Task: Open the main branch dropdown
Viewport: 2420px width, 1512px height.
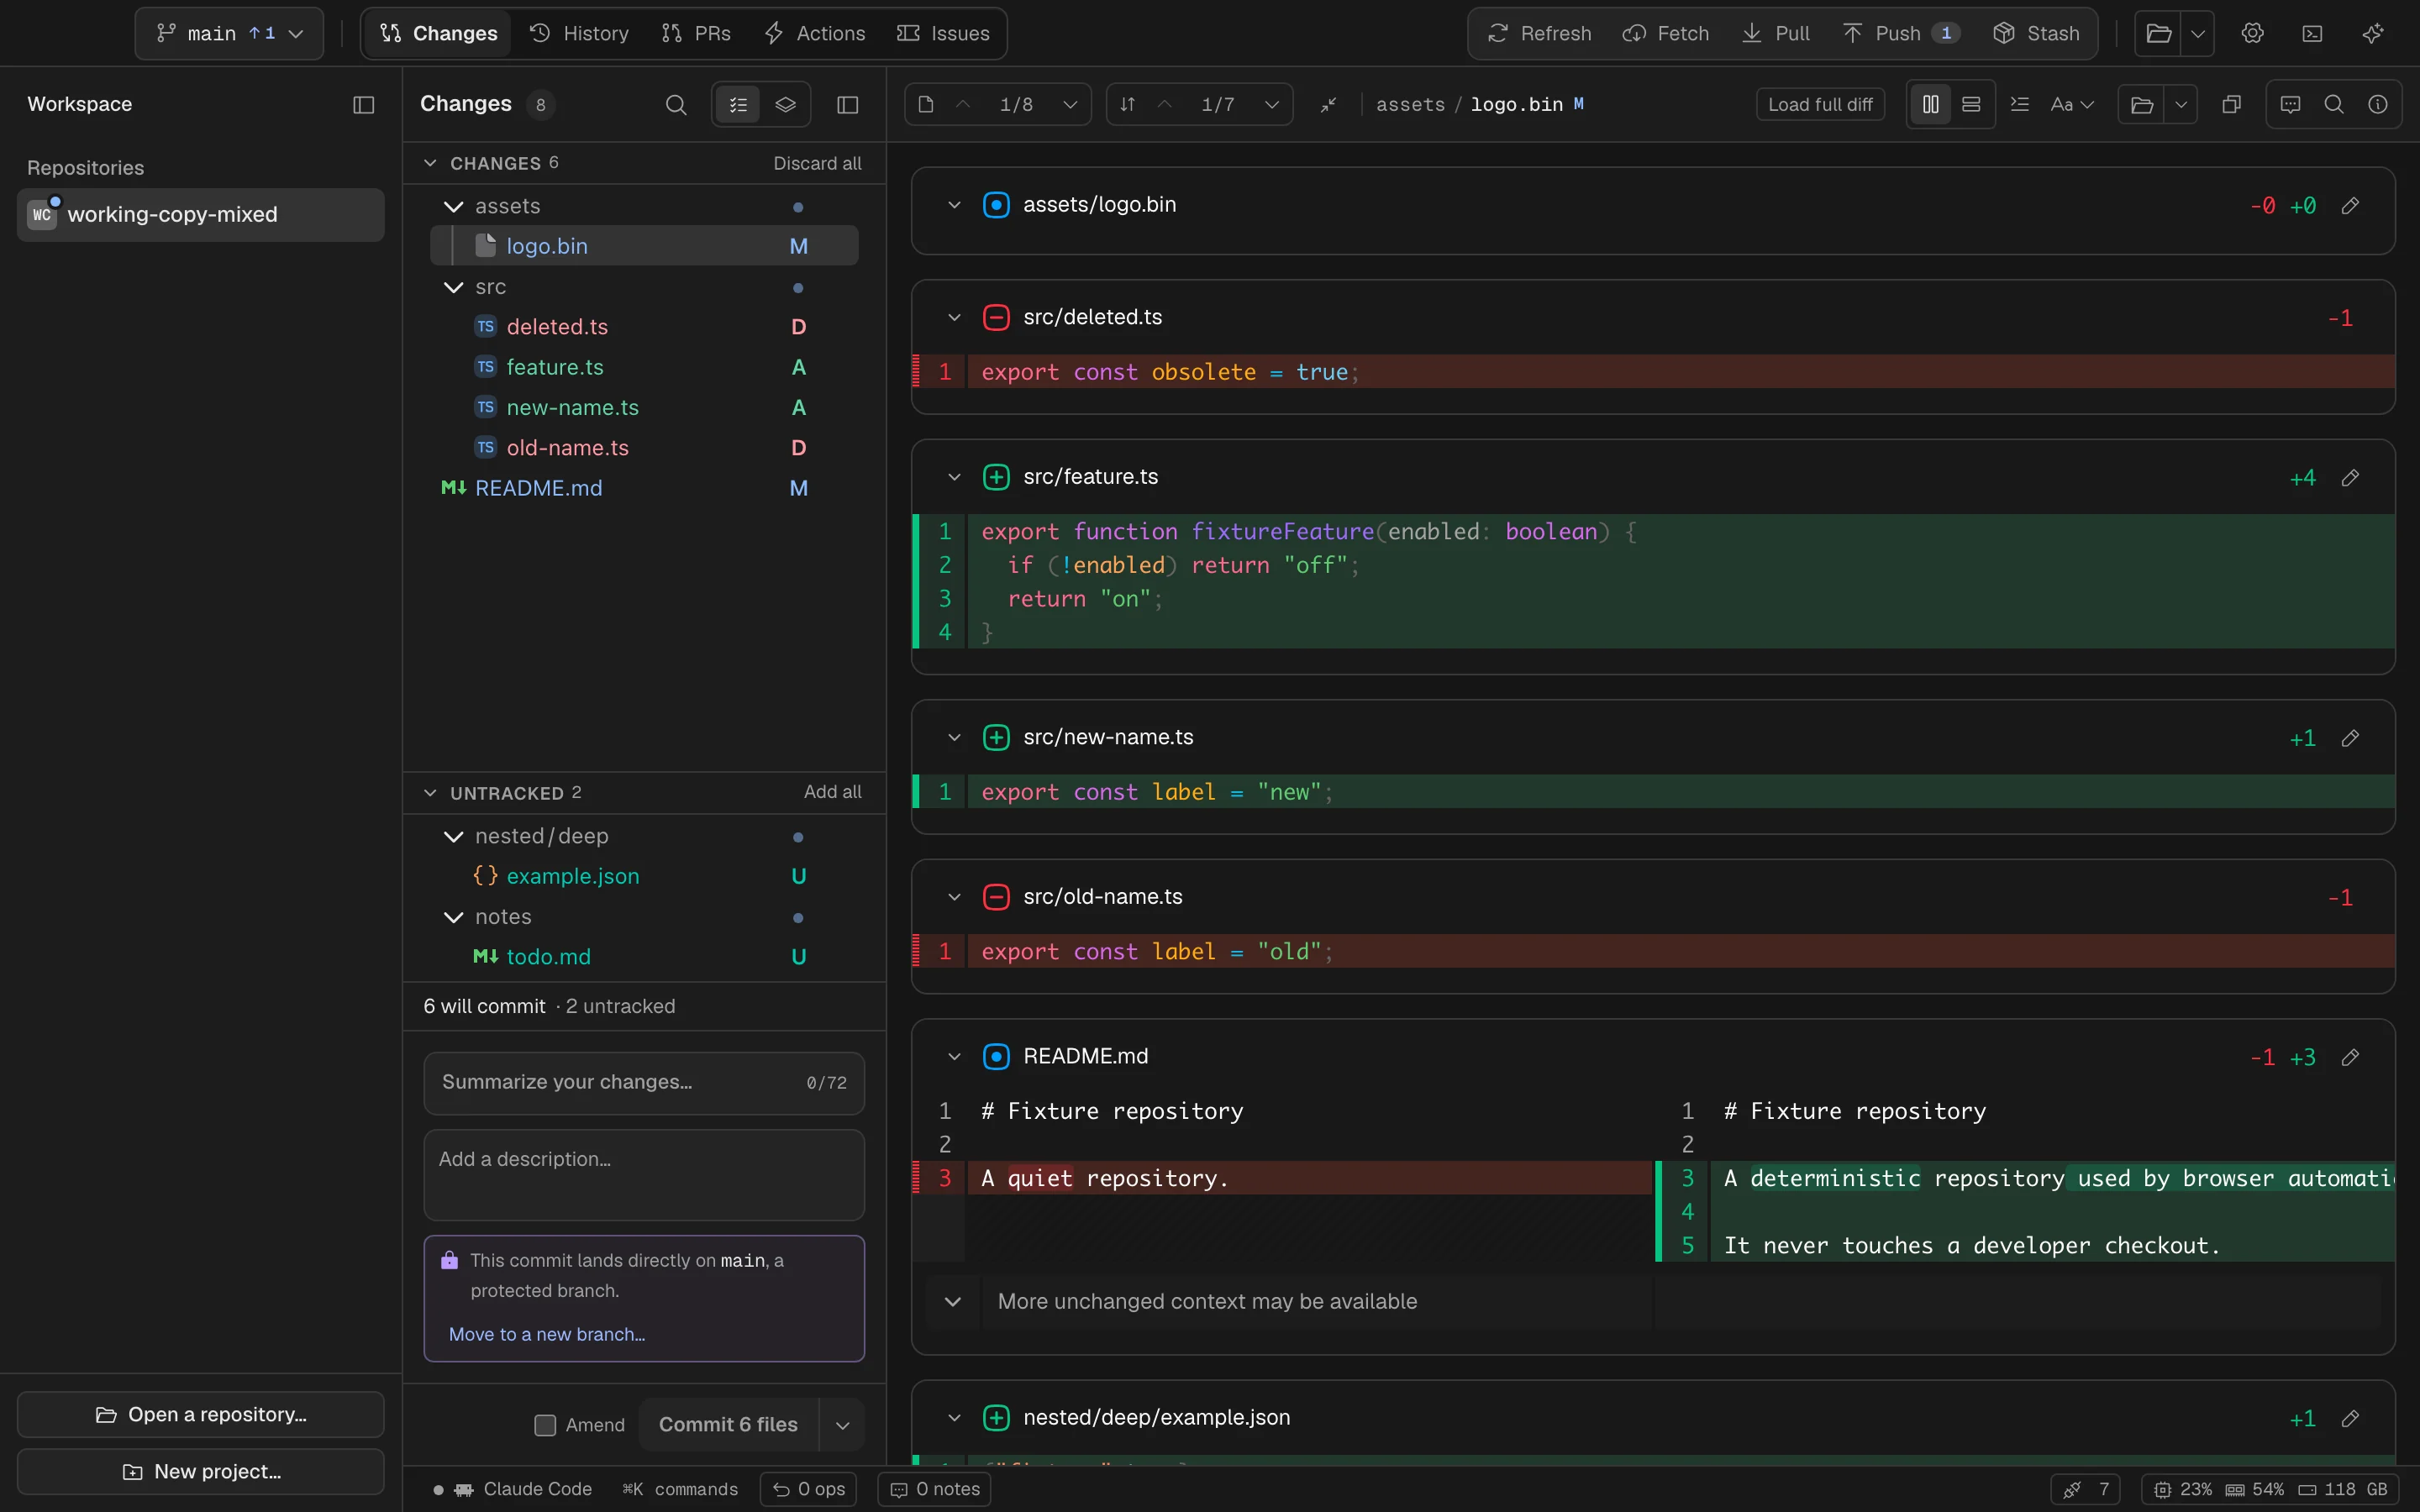Action: [229, 33]
